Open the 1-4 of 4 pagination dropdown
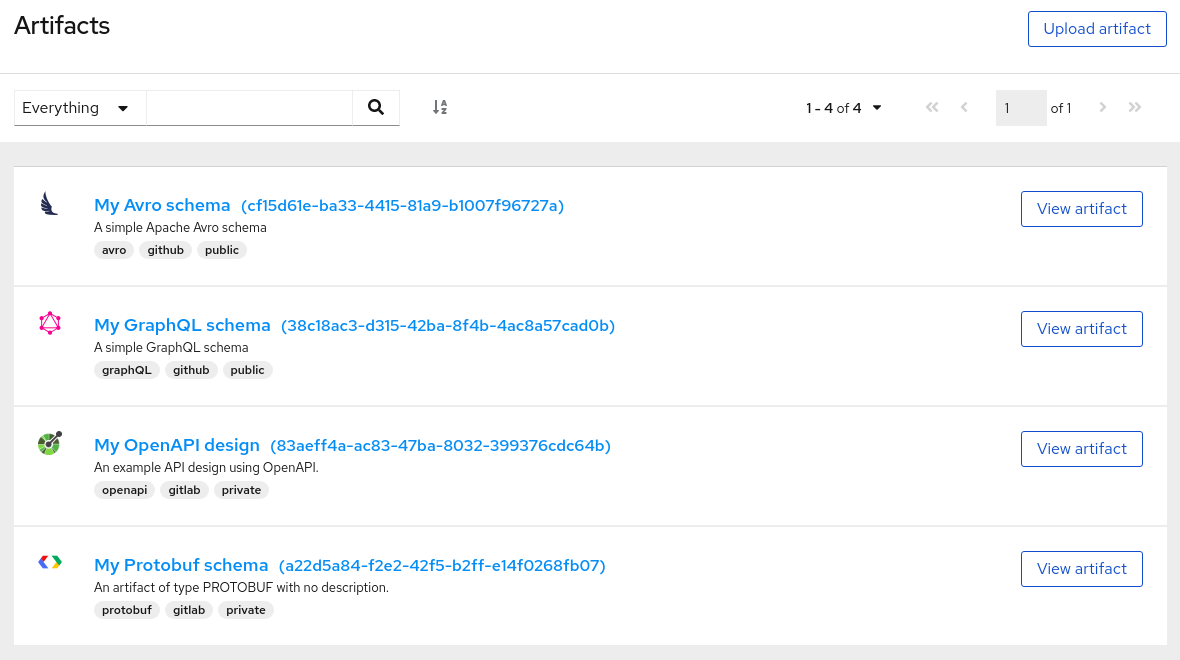 [x=843, y=107]
